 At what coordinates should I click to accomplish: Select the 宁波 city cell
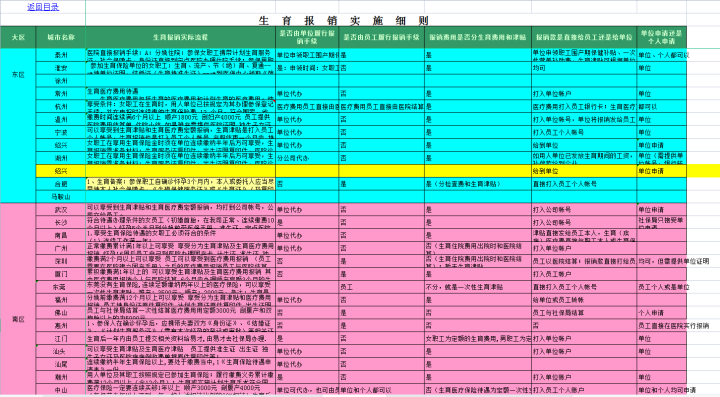pyautogui.click(x=61, y=132)
